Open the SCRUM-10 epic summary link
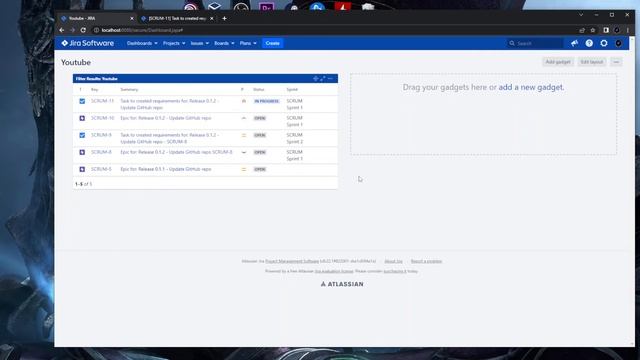640x360 pixels. pyautogui.click(x=166, y=118)
